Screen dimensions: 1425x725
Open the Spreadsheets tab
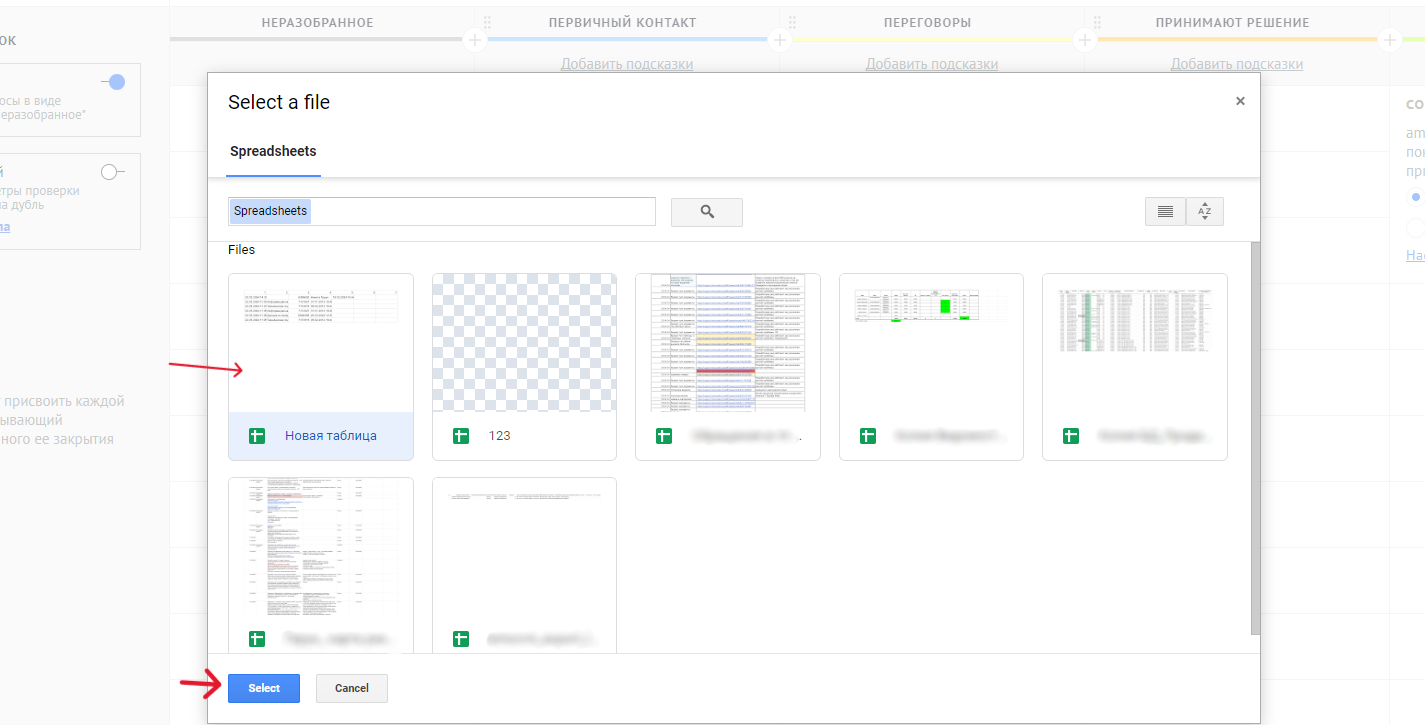[x=273, y=151]
